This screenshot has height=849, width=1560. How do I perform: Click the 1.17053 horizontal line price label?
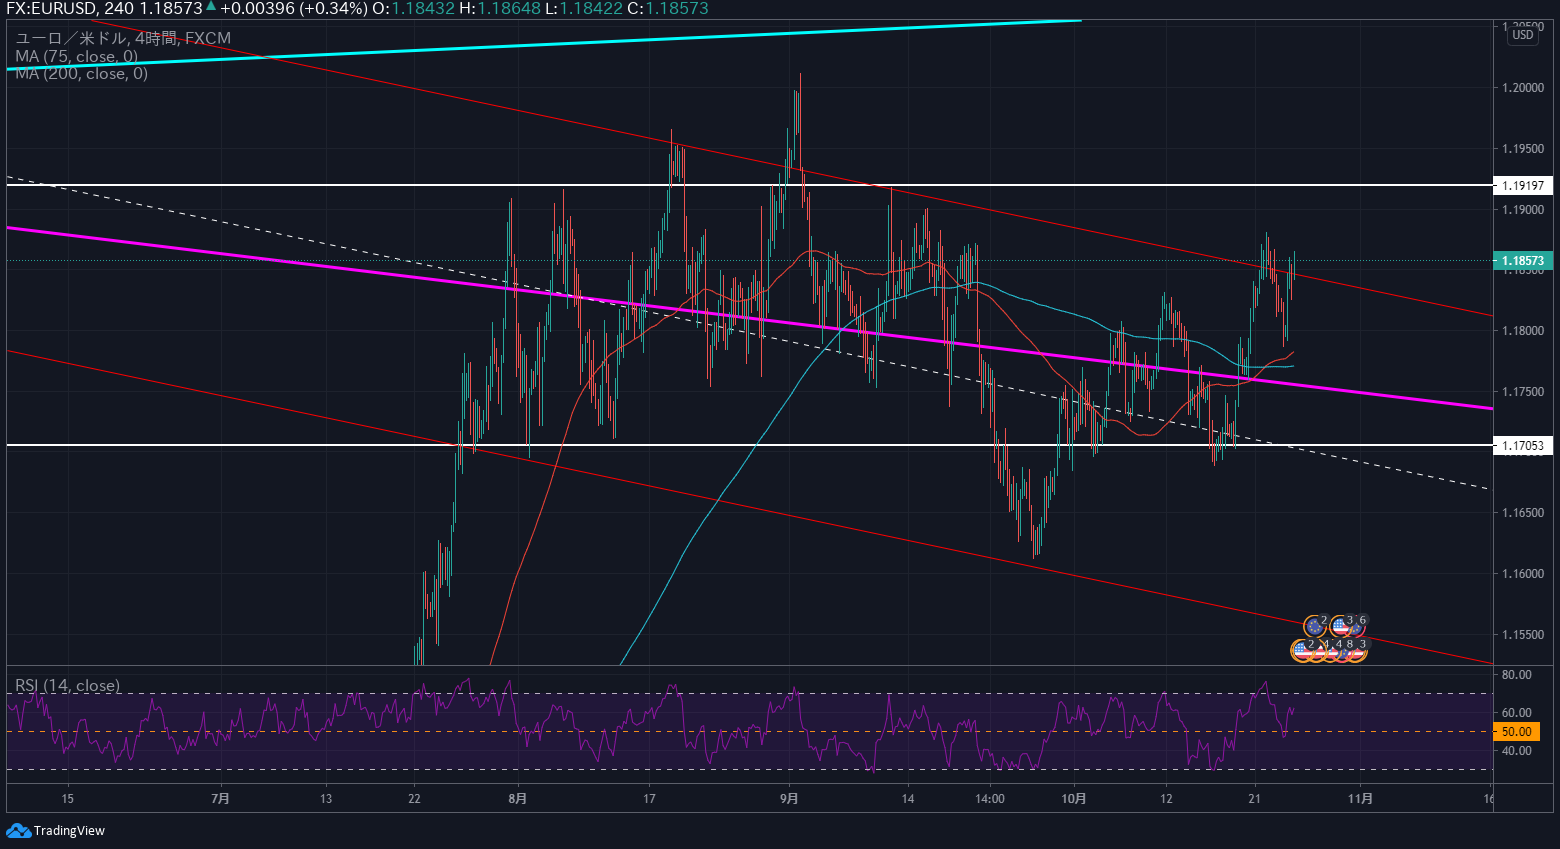(x=1522, y=445)
